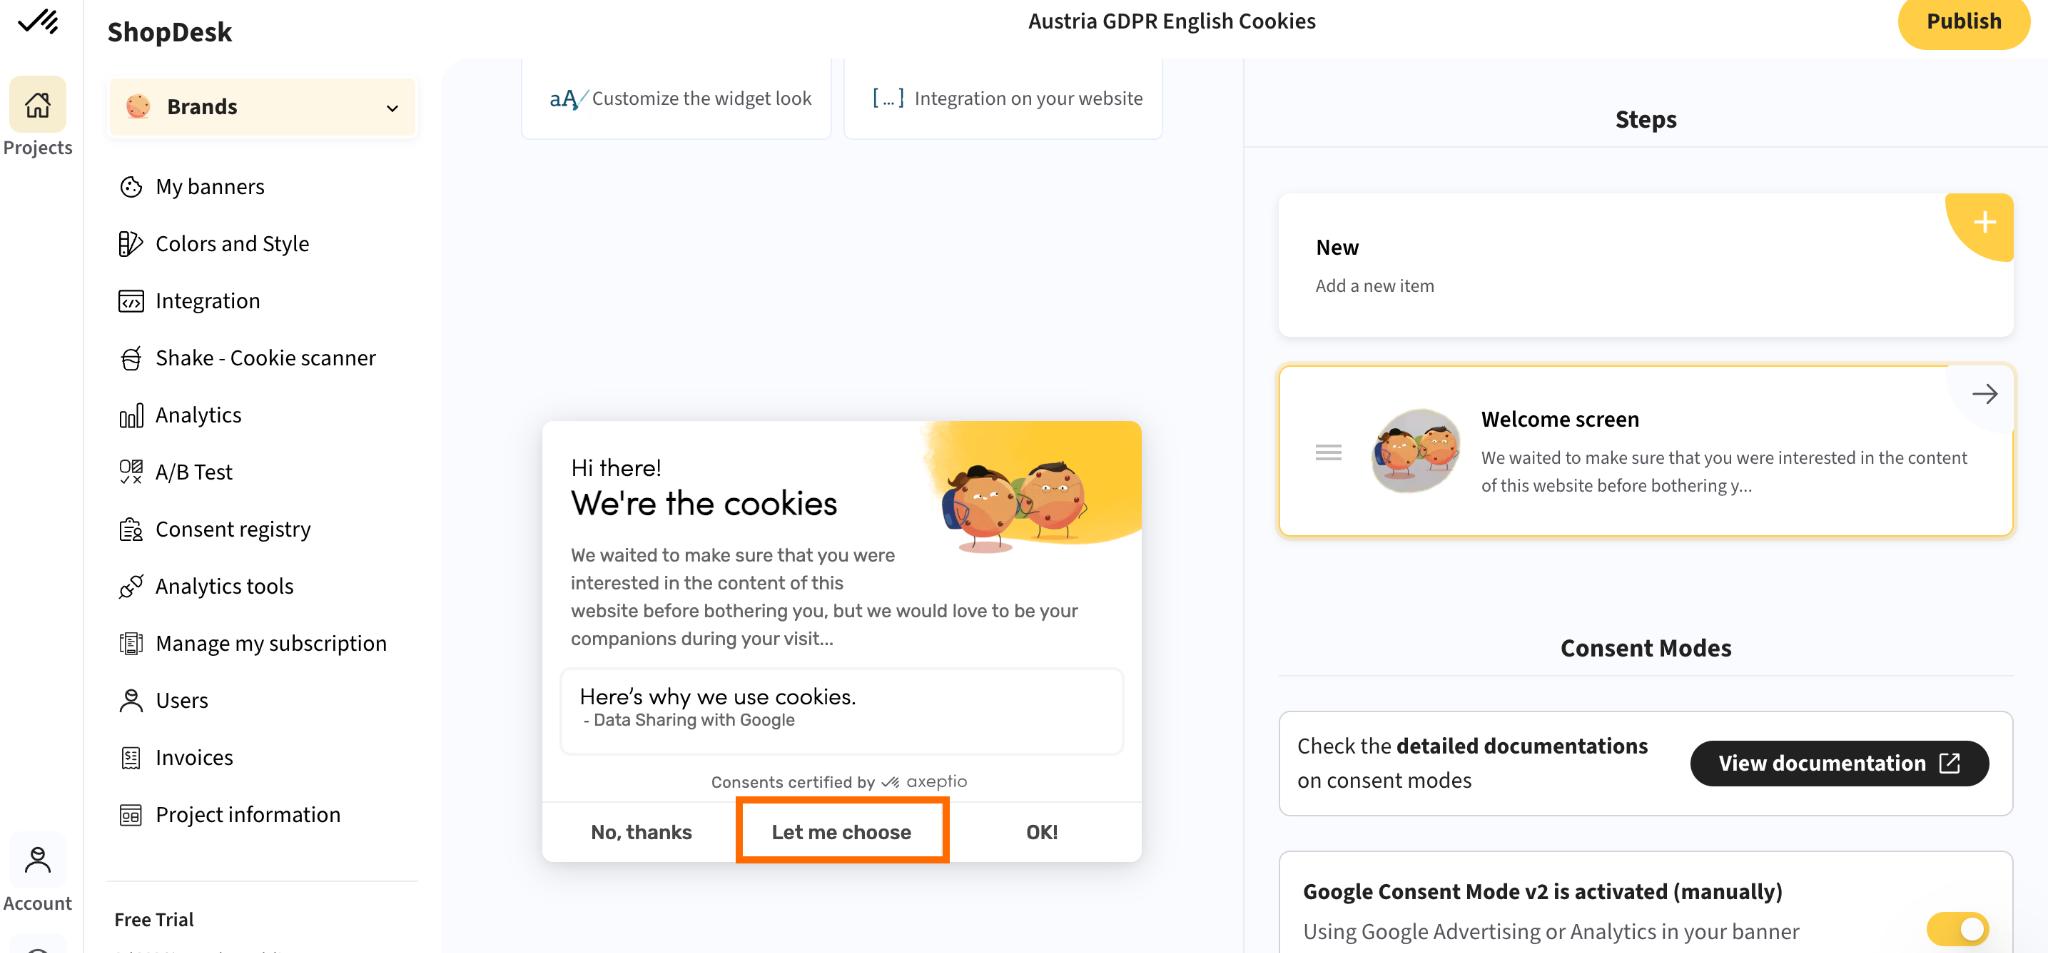Switch to Integration on your website tab
Image resolution: width=2048 pixels, height=953 pixels.
[1003, 98]
